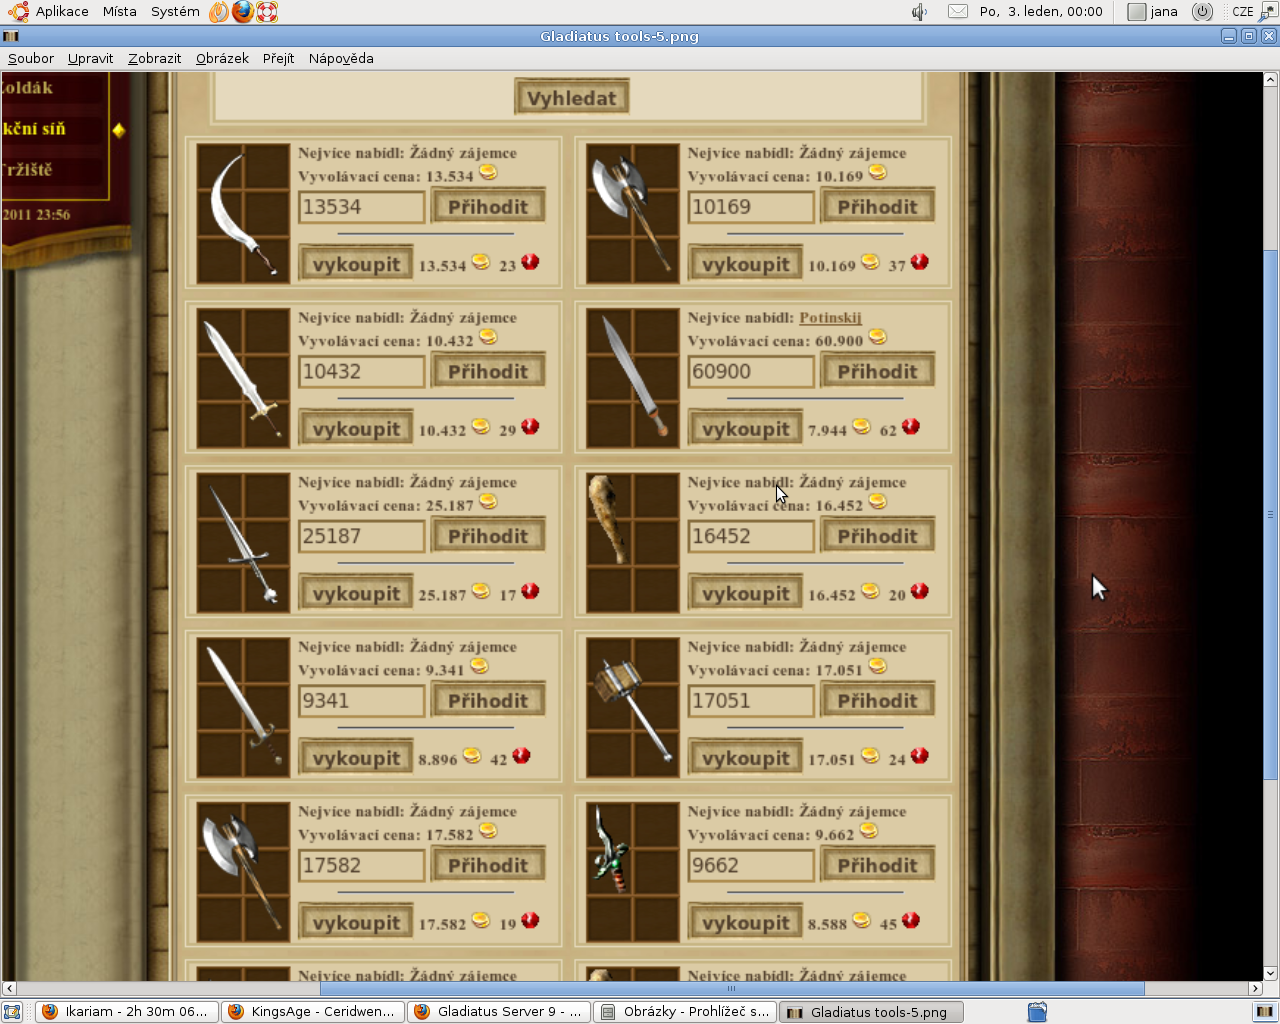Screen dimensions: 1280x1024
Task: Open the mail envelope indicator
Action: pos(958,12)
